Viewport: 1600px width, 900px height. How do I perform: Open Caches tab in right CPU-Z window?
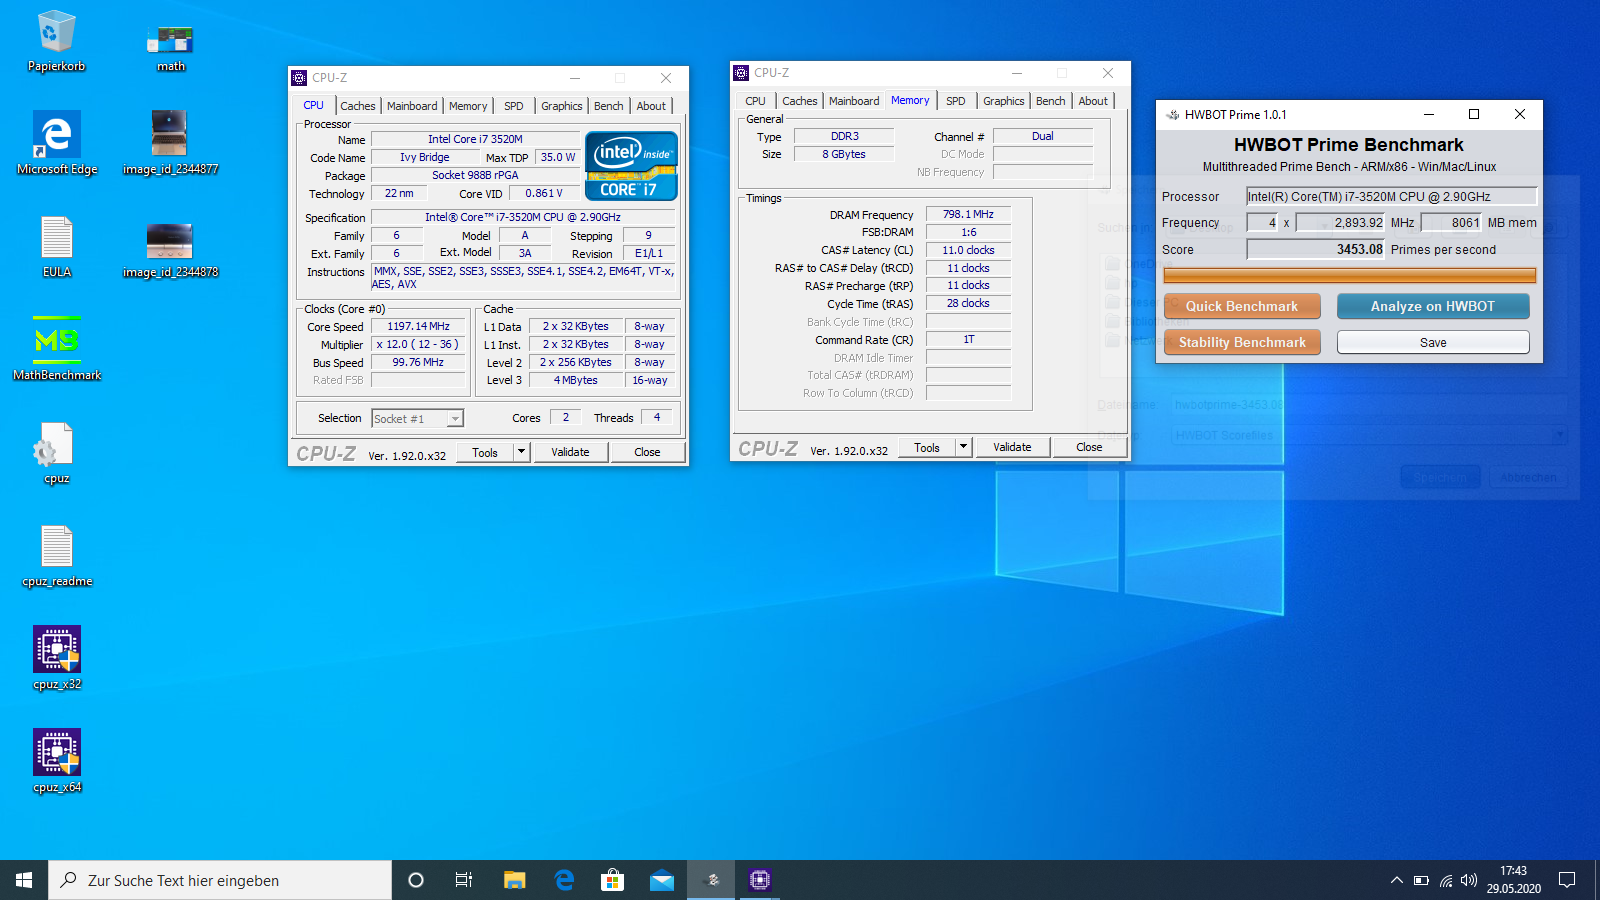[x=799, y=101]
